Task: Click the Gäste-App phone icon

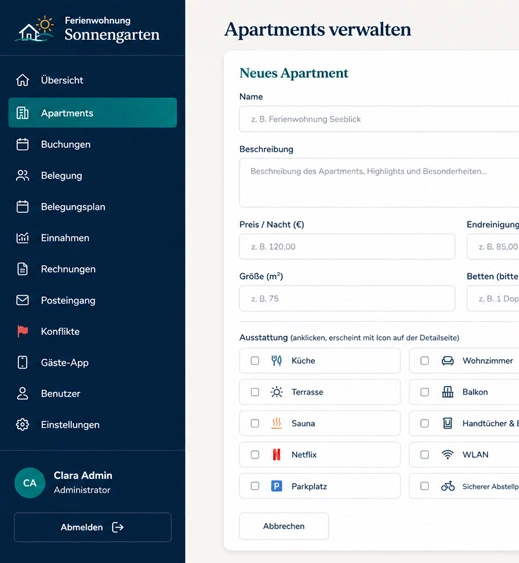Action: click(x=22, y=362)
